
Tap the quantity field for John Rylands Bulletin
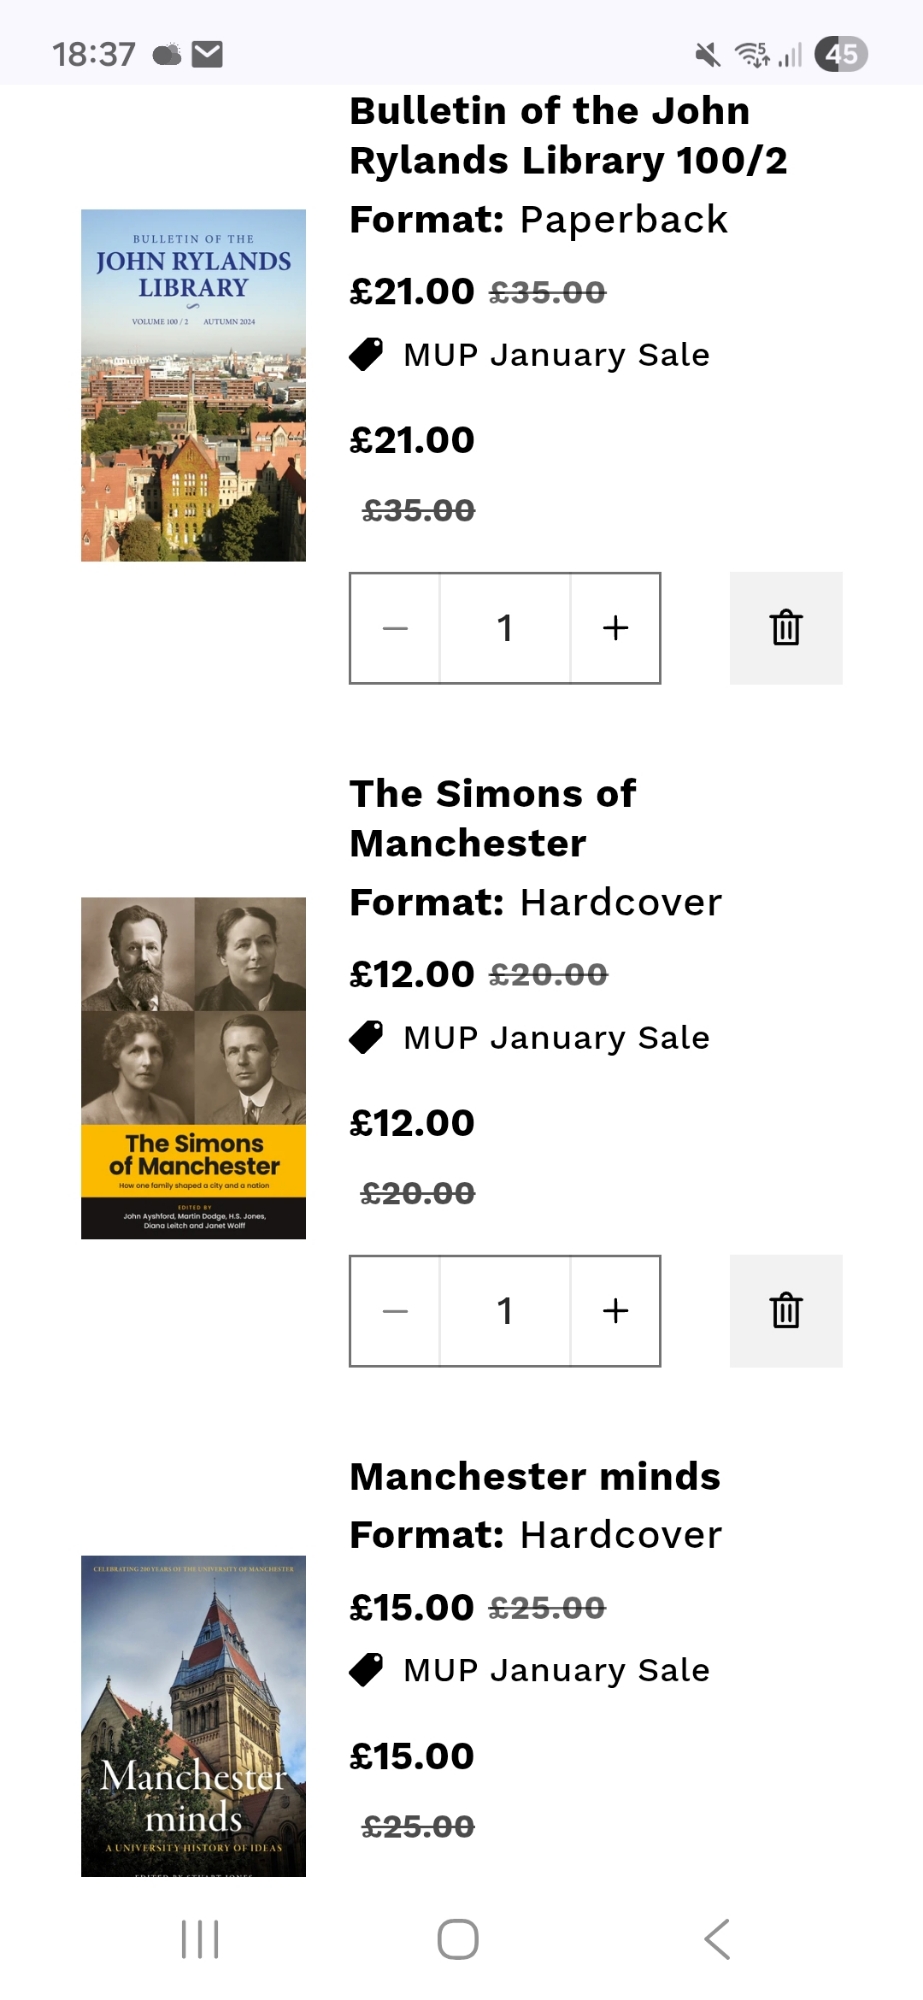click(505, 628)
